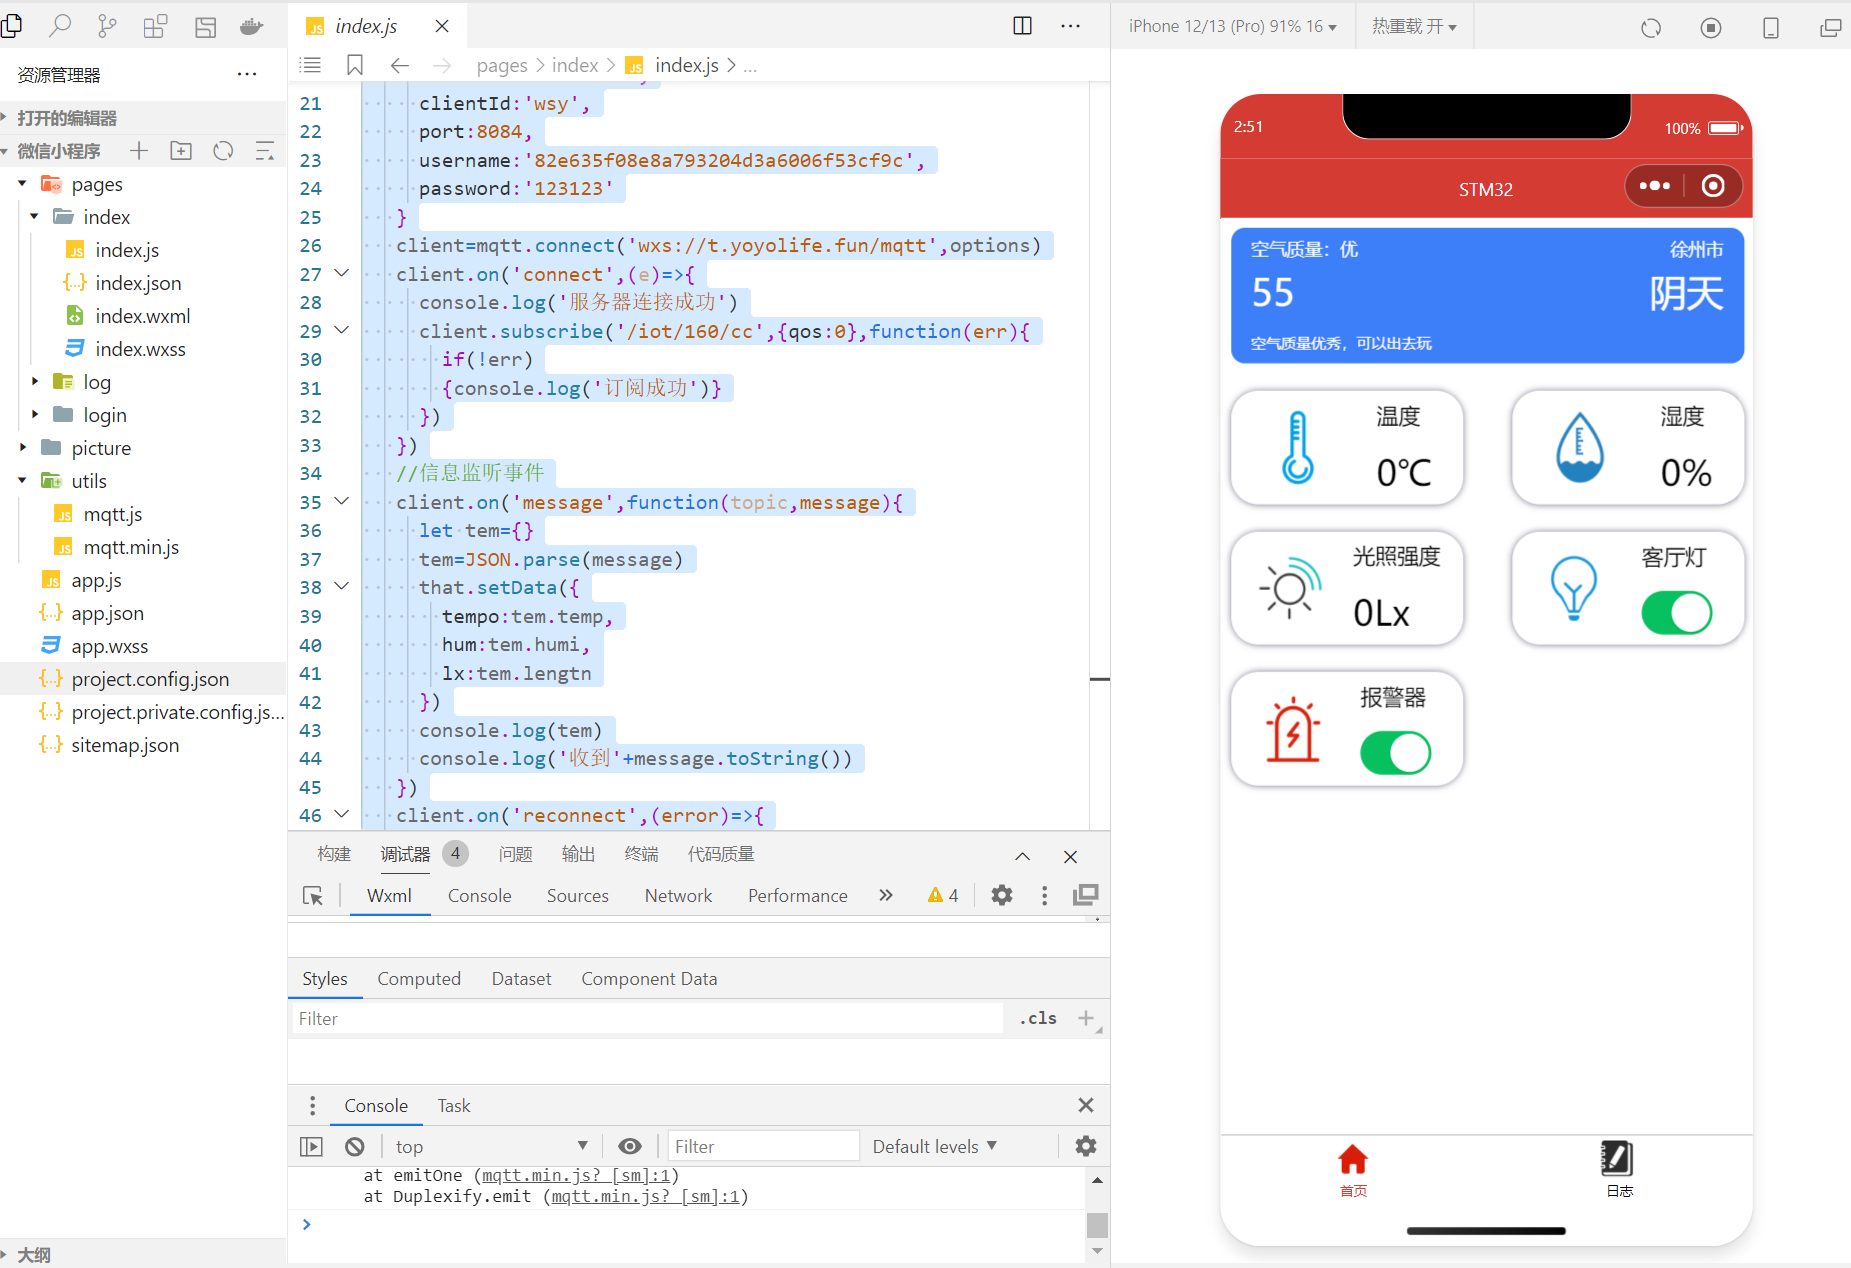Open the search icon in activity bar
The height and width of the screenshot is (1268, 1851).
pyautogui.click(x=60, y=26)
